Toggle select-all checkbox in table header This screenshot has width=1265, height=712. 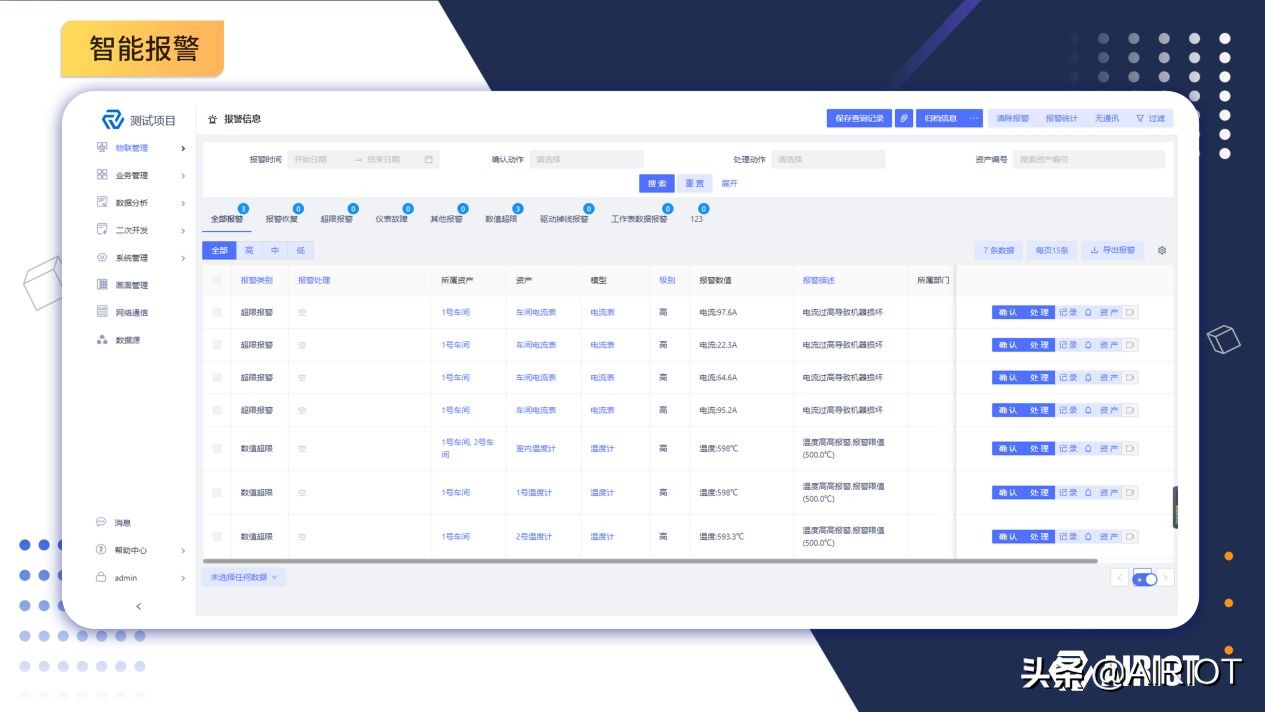point(217,280)
